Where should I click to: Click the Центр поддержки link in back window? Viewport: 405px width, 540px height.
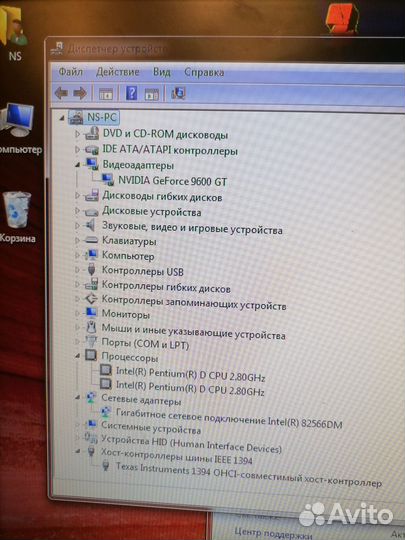pos(273,533)
